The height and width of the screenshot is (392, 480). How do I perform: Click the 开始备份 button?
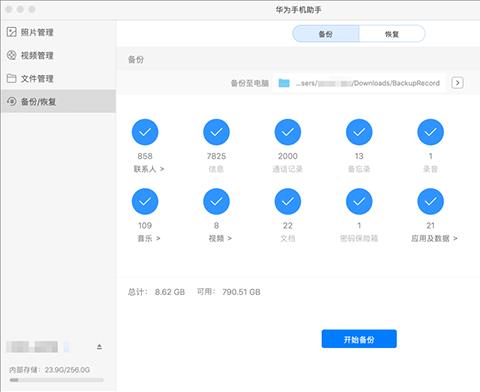click(359, 339)
